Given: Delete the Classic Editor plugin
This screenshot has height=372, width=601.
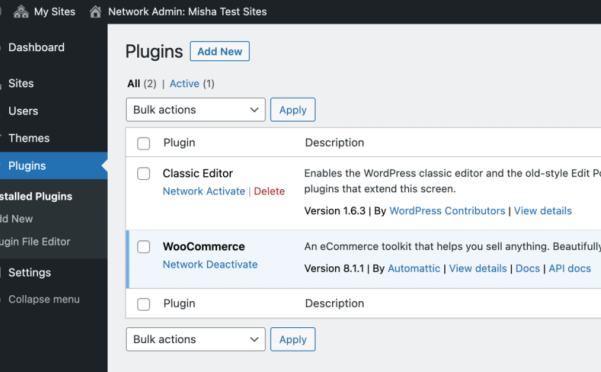Looking at the screenshot, I should click(269, 191).
